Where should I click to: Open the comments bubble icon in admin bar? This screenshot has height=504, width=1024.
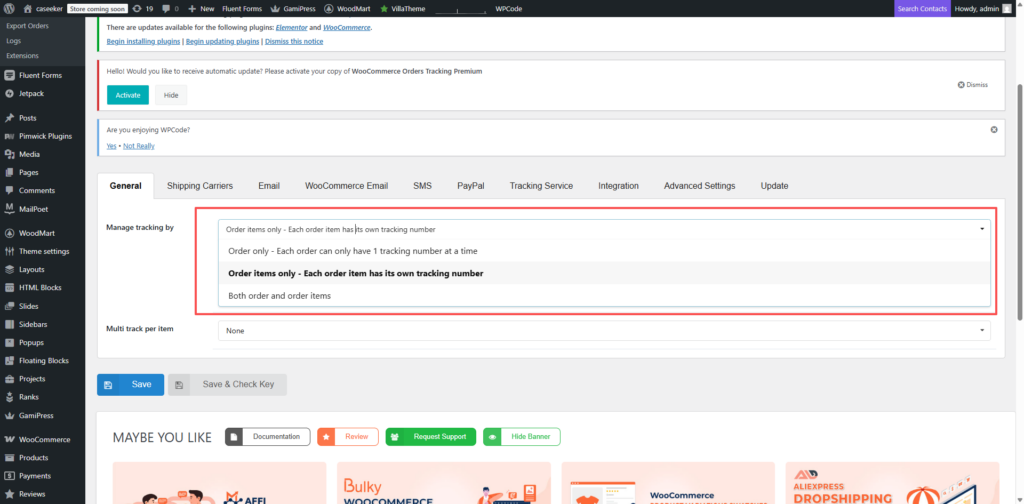[166, 9]
